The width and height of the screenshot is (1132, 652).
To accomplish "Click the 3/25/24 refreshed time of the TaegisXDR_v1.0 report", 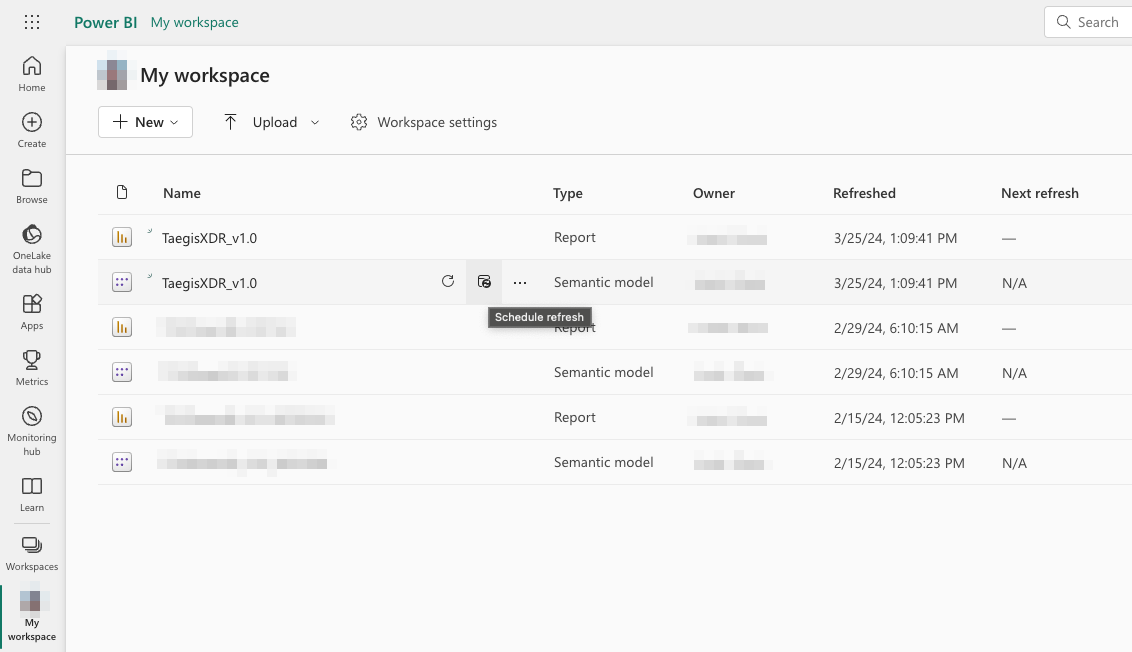I will 895,238.
